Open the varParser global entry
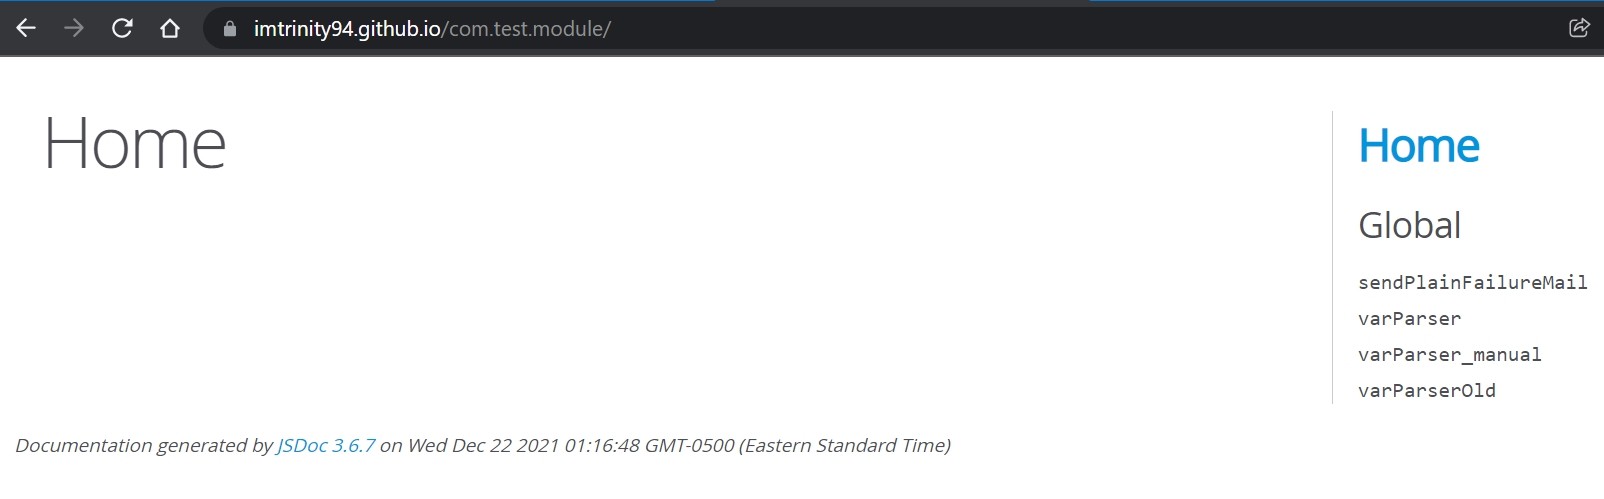 click(1409, 319)
